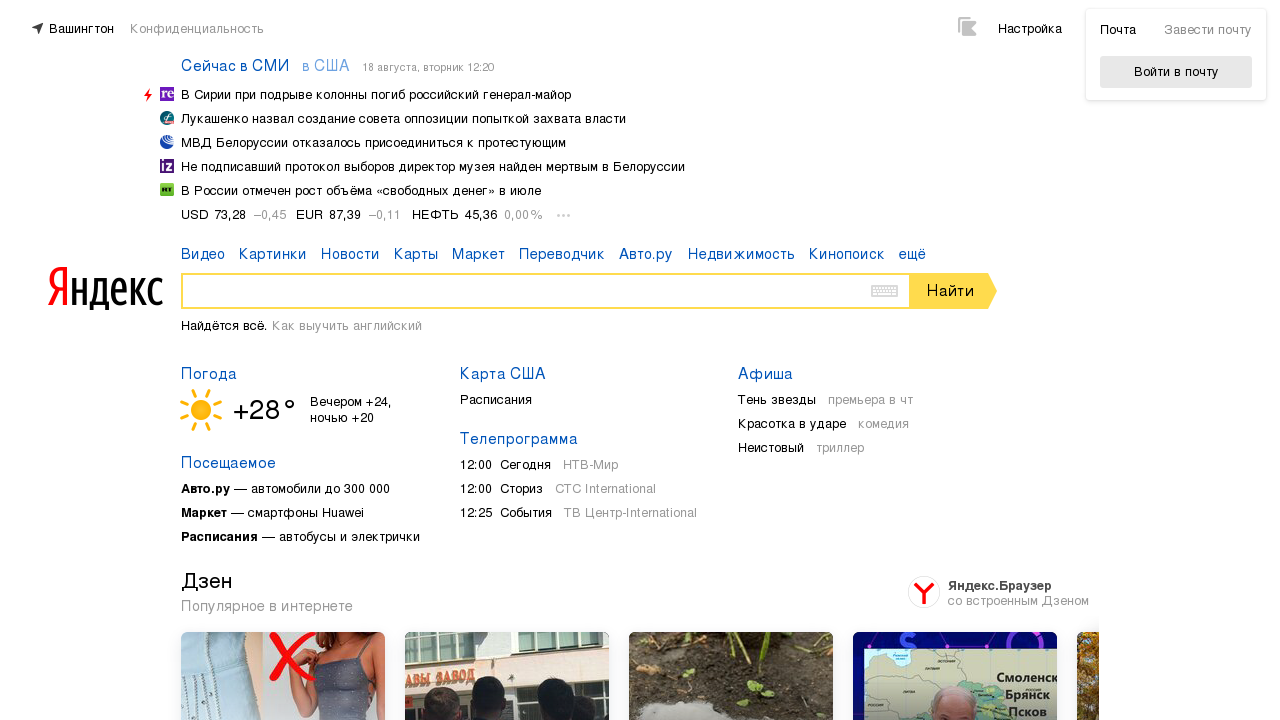Expand more currency rates with three dots
The height and width of the screenshot is (720, 1280).
[563, 215]
